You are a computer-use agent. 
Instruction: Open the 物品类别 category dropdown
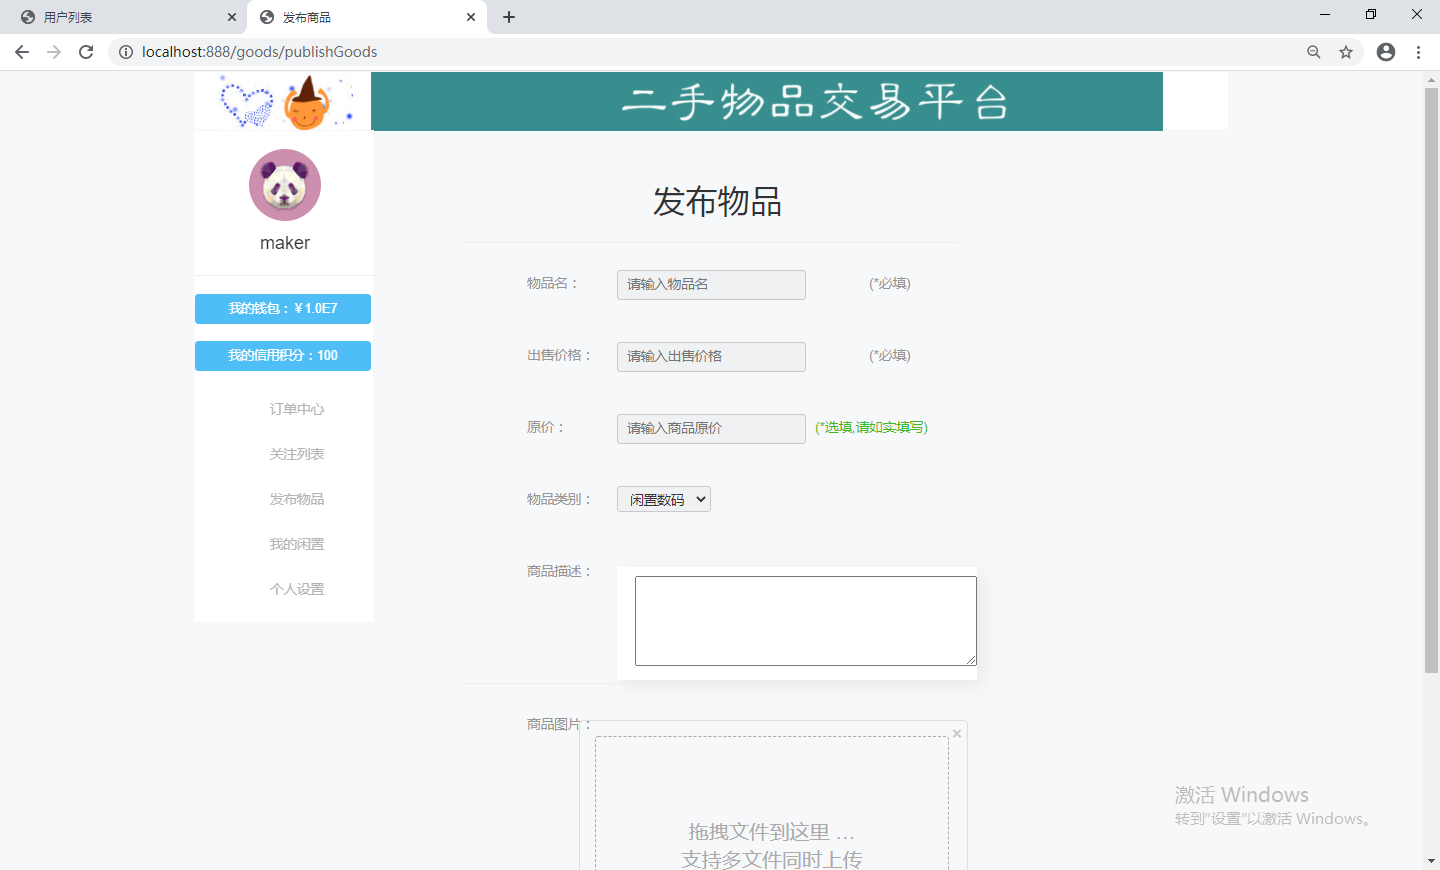[663, 499]
